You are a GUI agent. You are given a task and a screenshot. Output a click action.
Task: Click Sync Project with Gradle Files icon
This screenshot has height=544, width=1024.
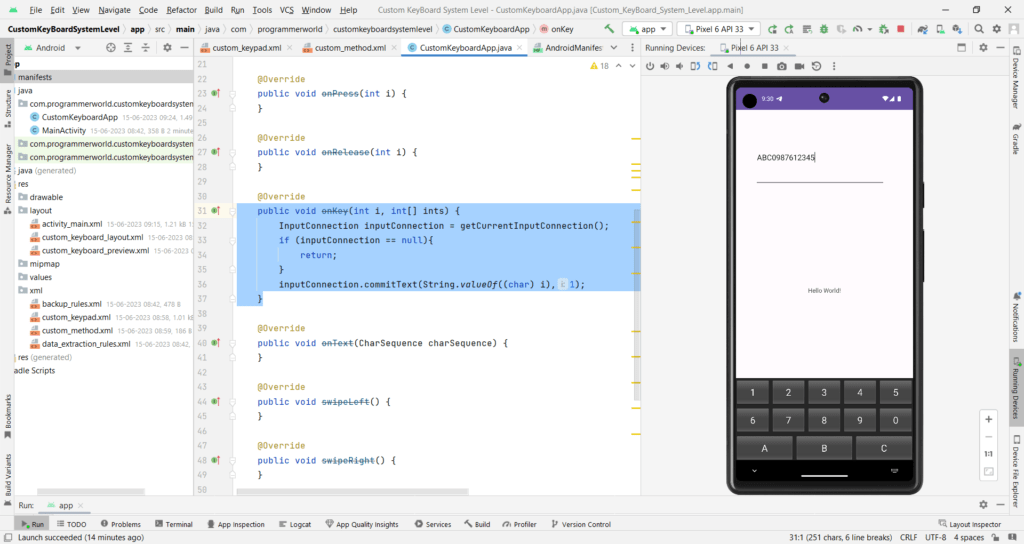click(922, 29)
